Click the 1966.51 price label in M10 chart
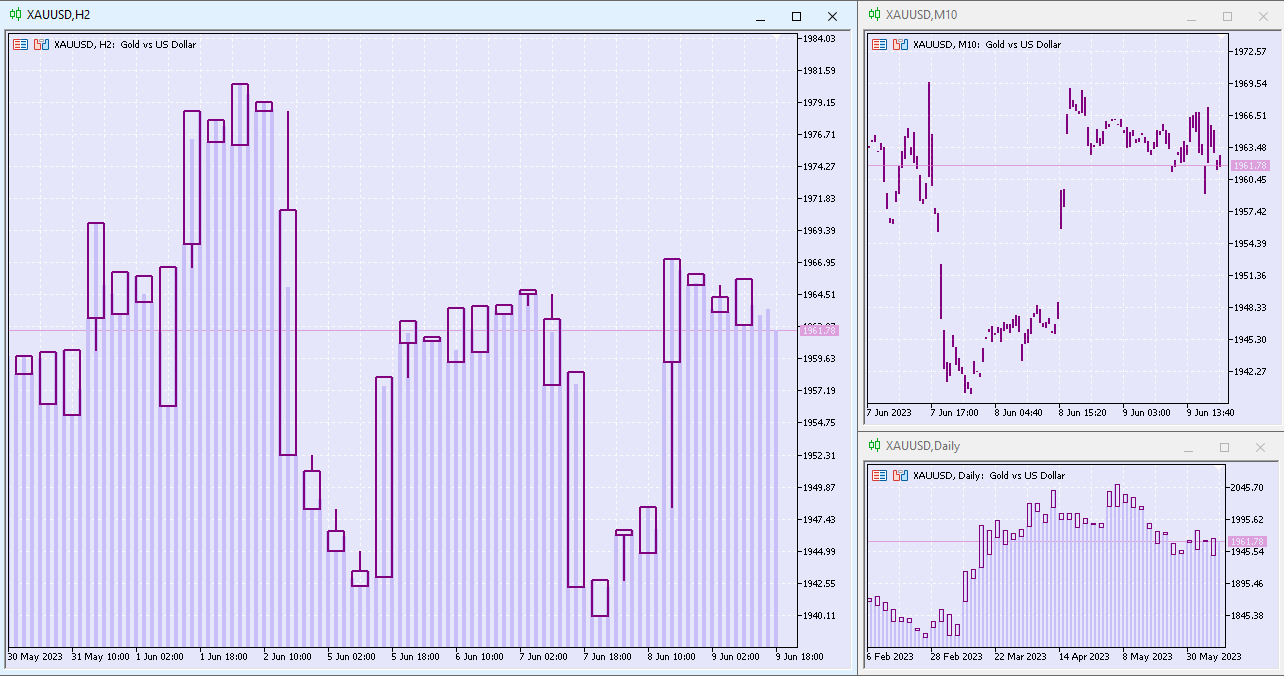The image size is (1284, 676). tap(1251, 115)
